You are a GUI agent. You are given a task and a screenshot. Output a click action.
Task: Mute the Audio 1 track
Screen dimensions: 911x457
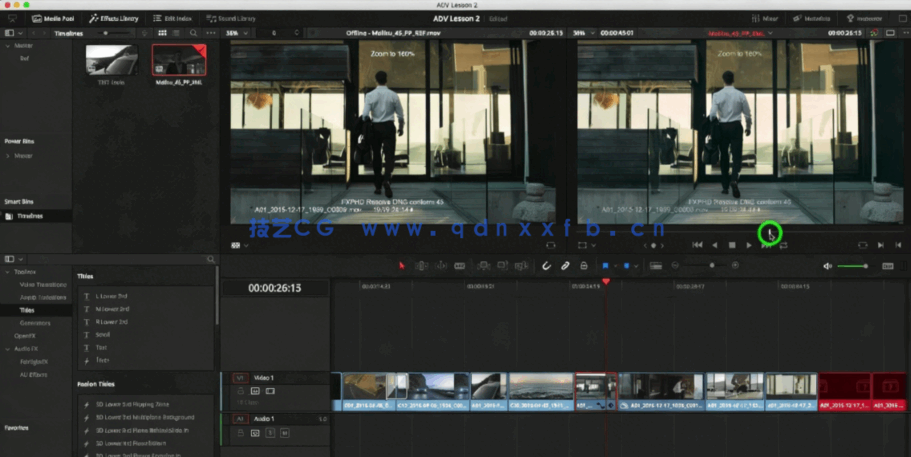(285, 433)
